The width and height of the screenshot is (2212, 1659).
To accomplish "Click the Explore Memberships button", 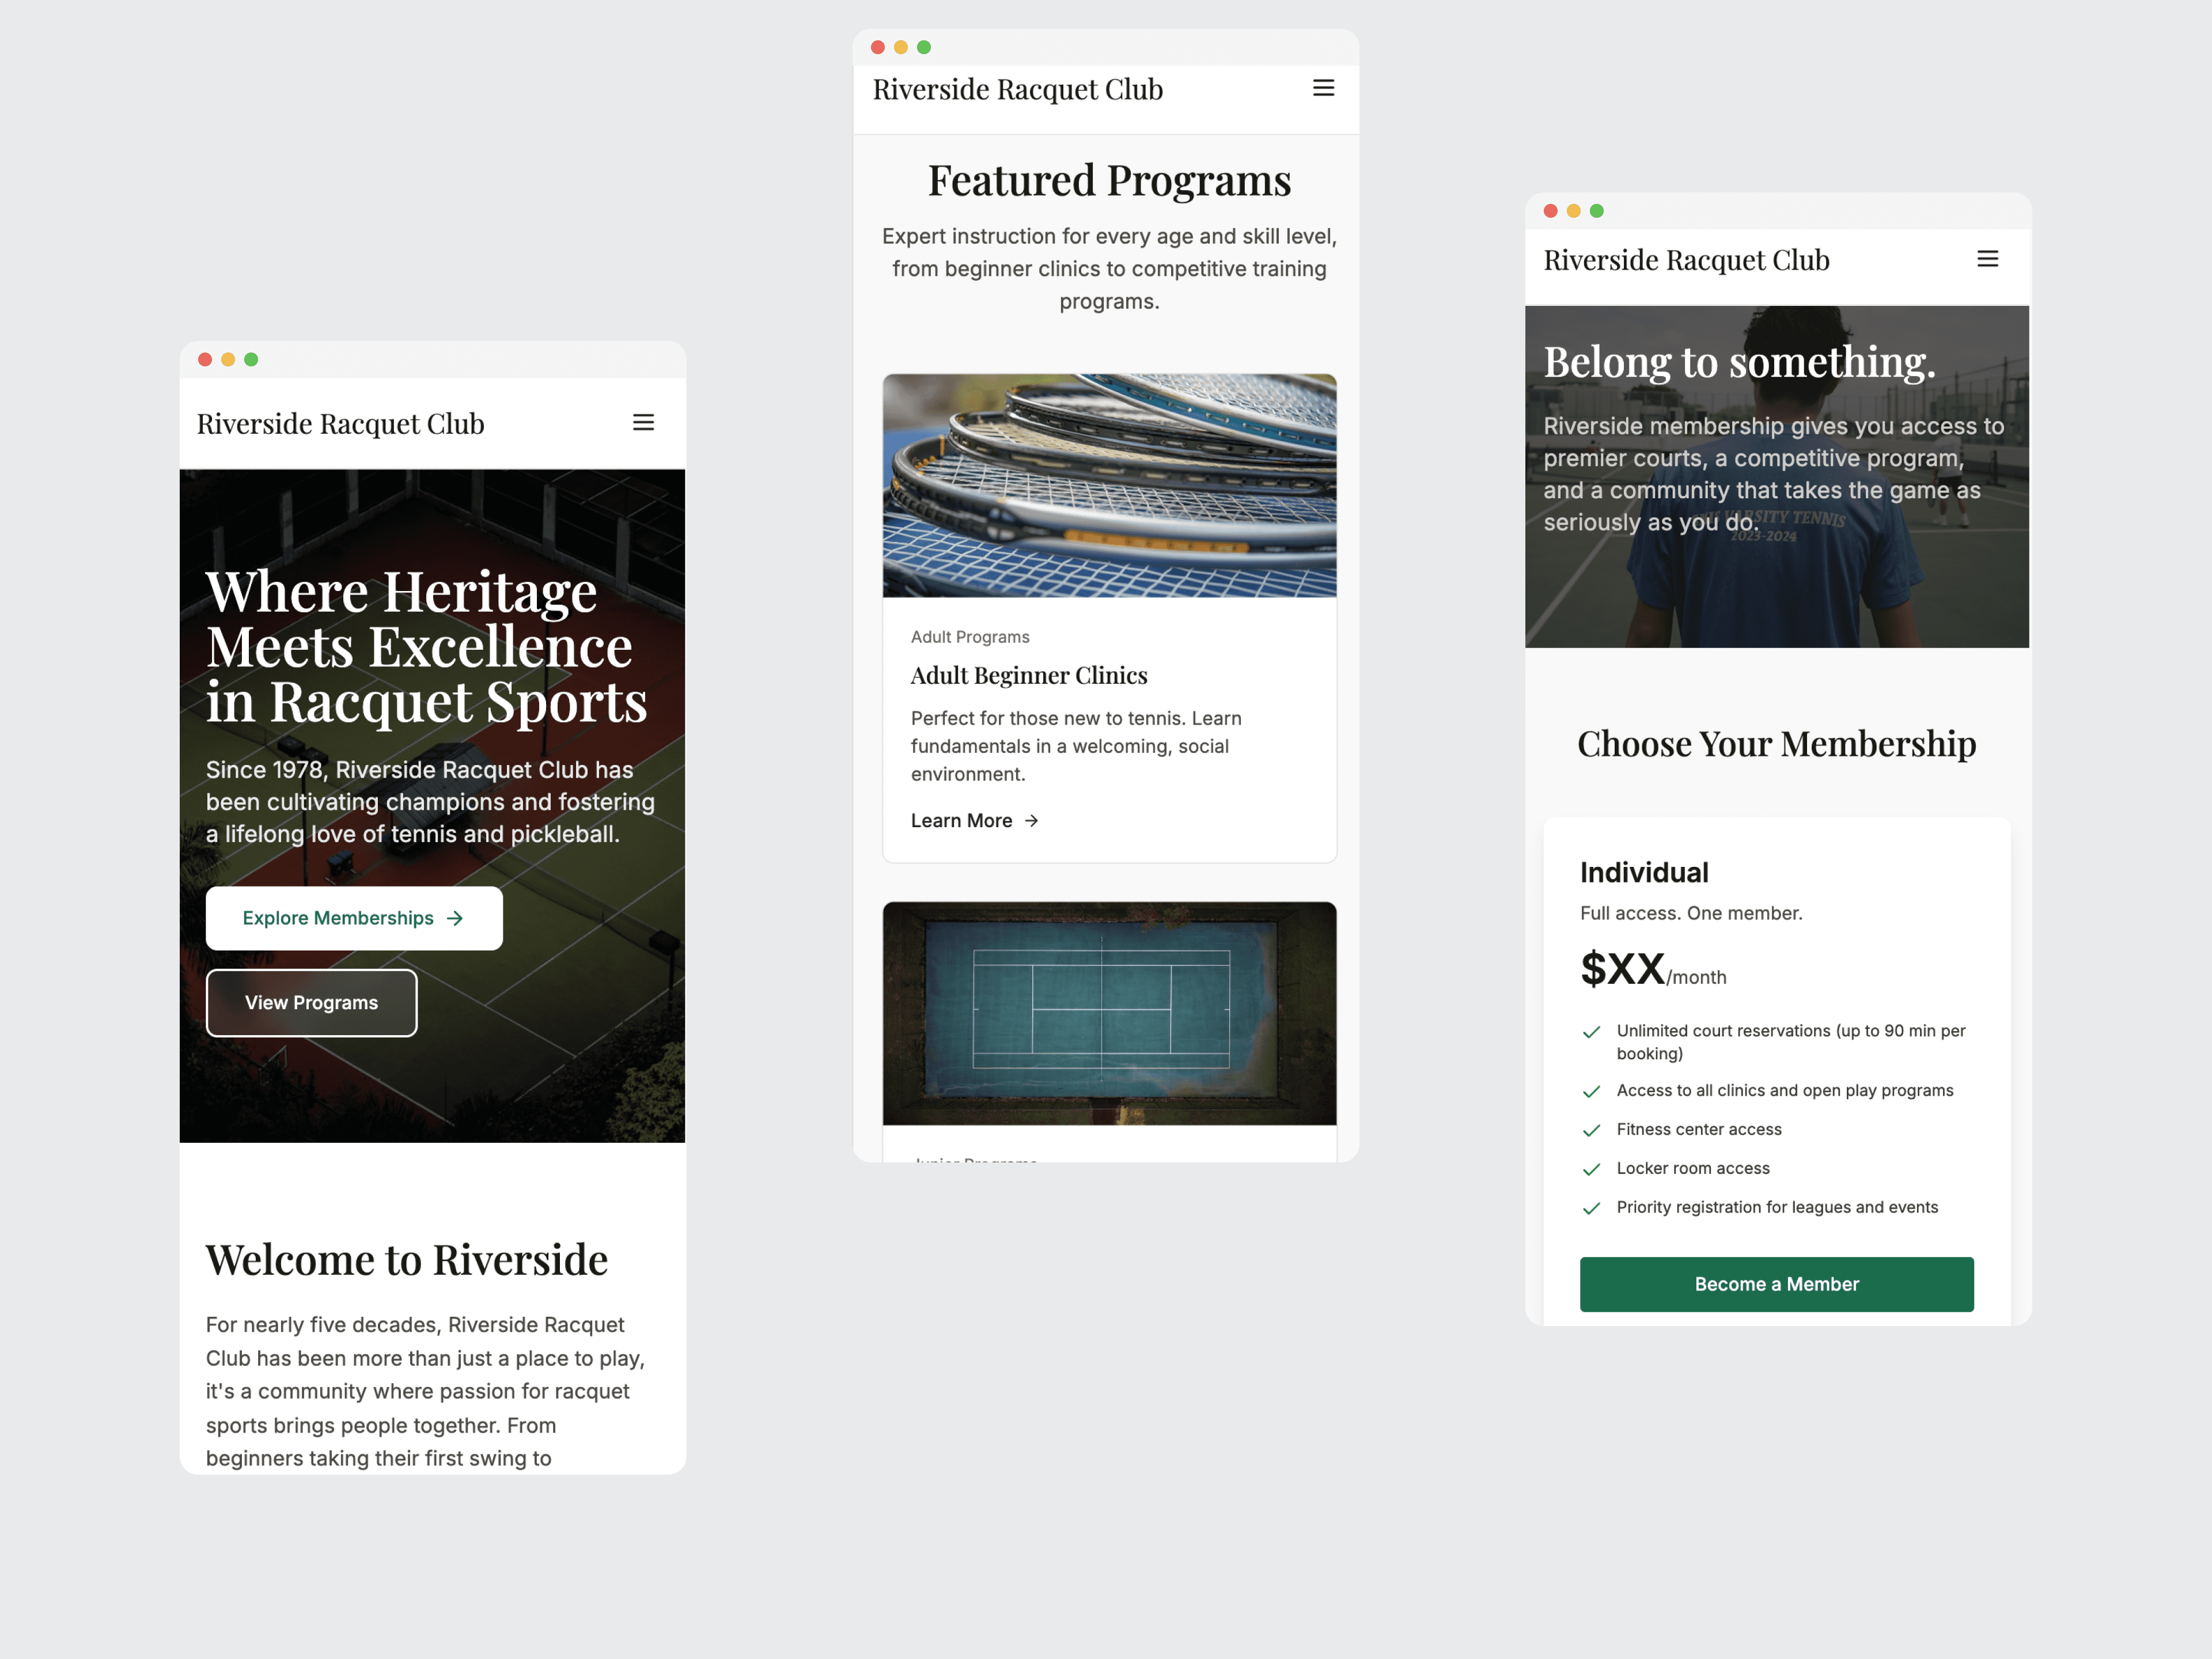I will (354, 918).
